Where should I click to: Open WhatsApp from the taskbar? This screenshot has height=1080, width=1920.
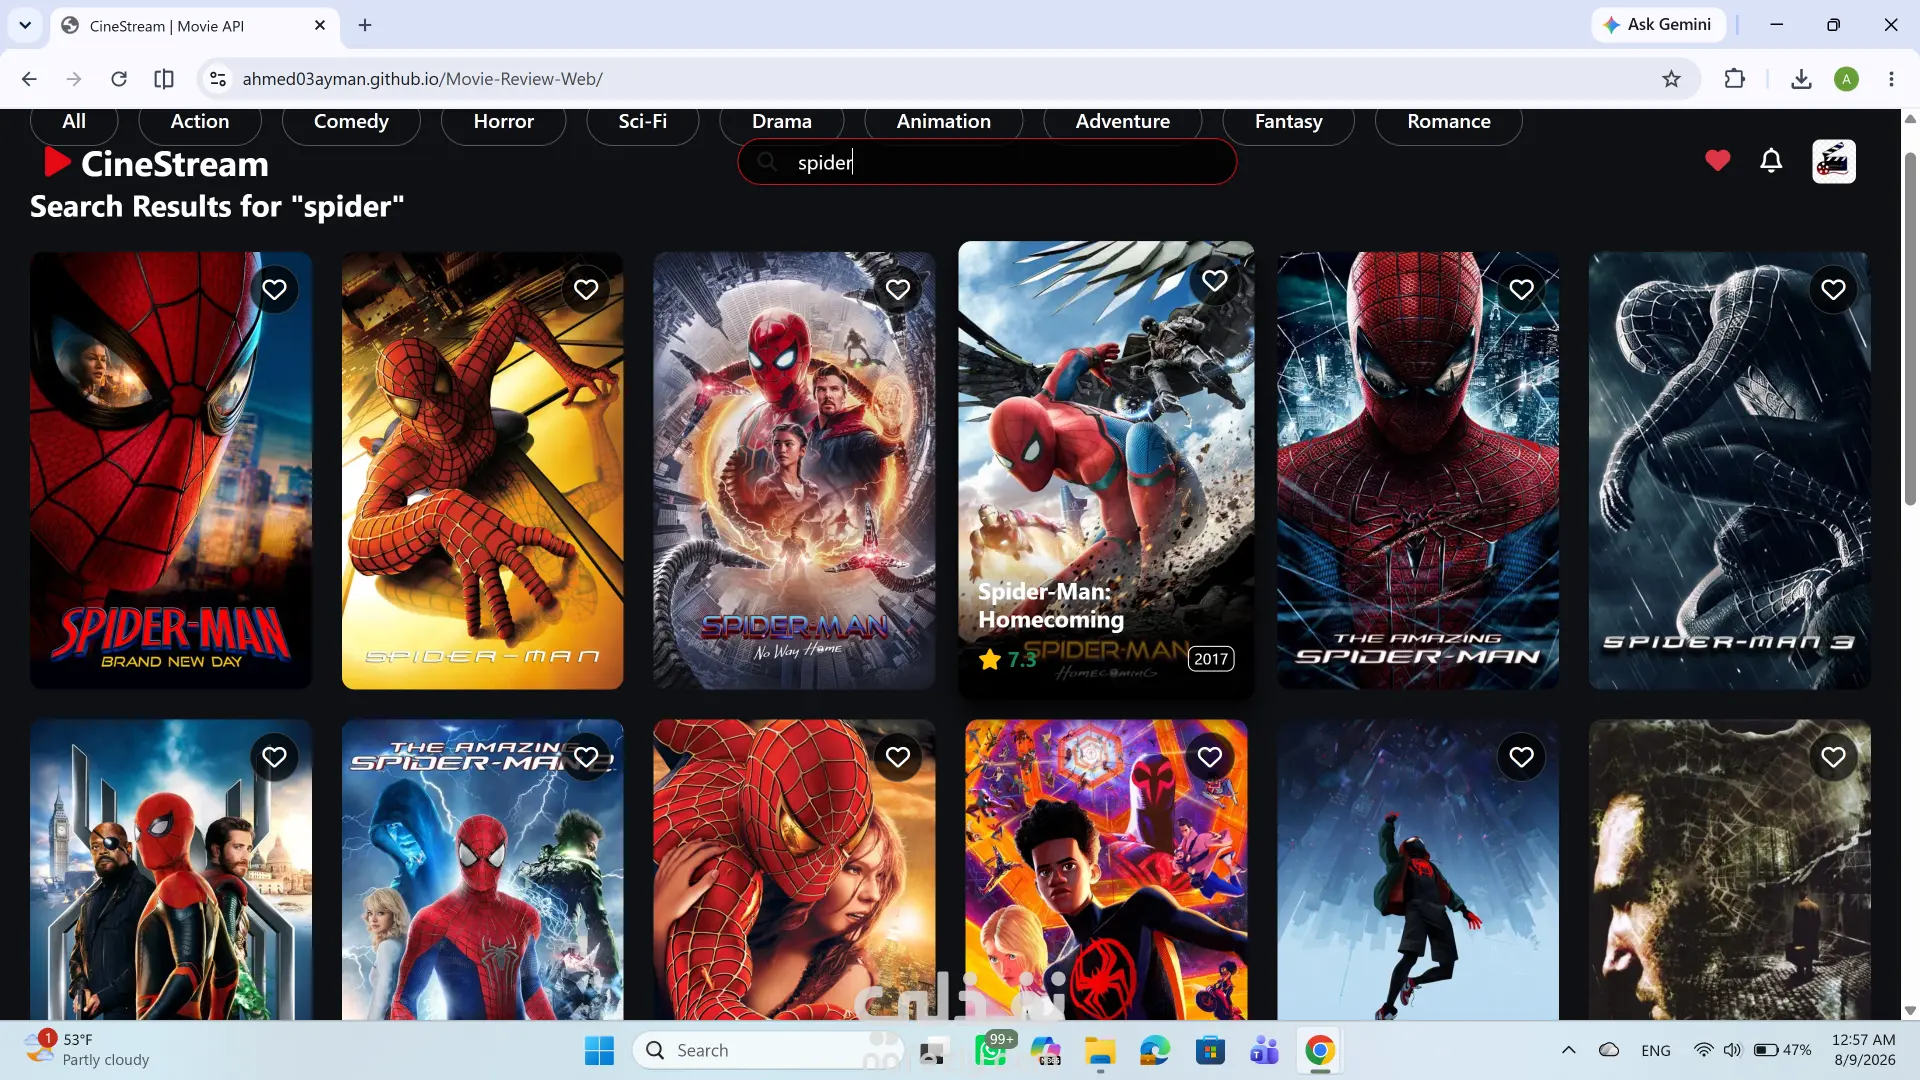(990, 1051)
